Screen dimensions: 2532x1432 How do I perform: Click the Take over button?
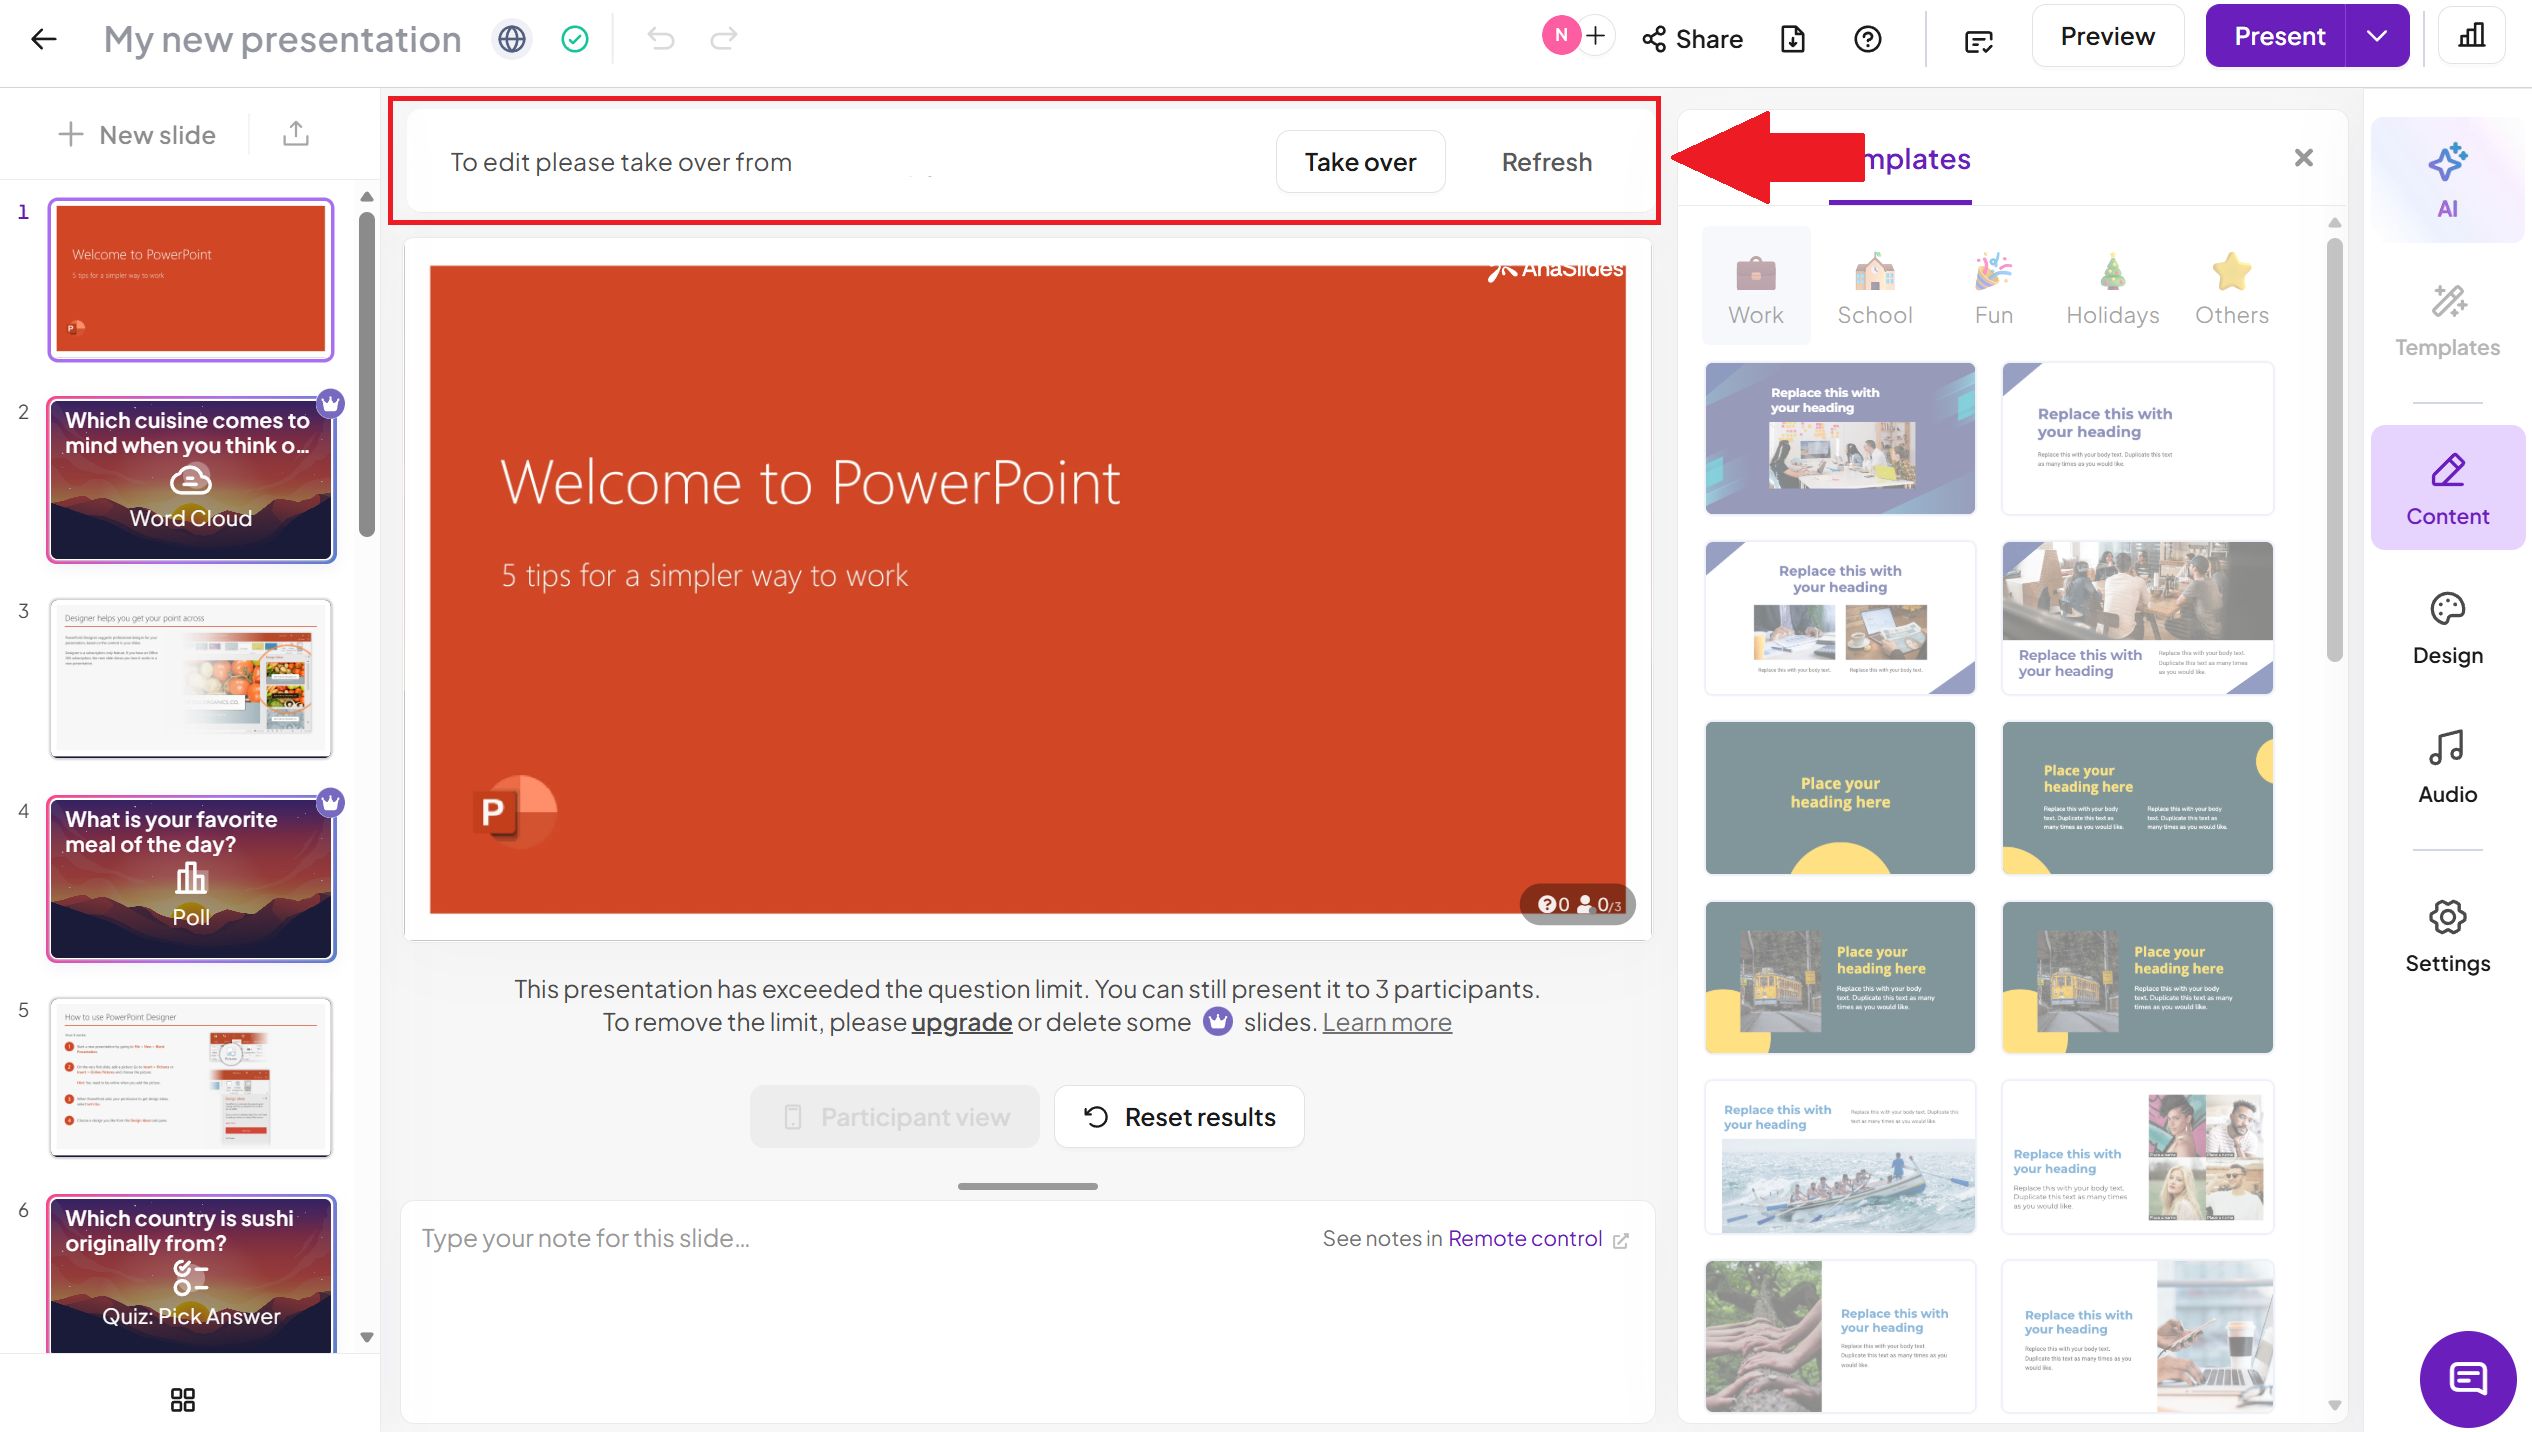pyautogui.click(x=1360, y=162)
